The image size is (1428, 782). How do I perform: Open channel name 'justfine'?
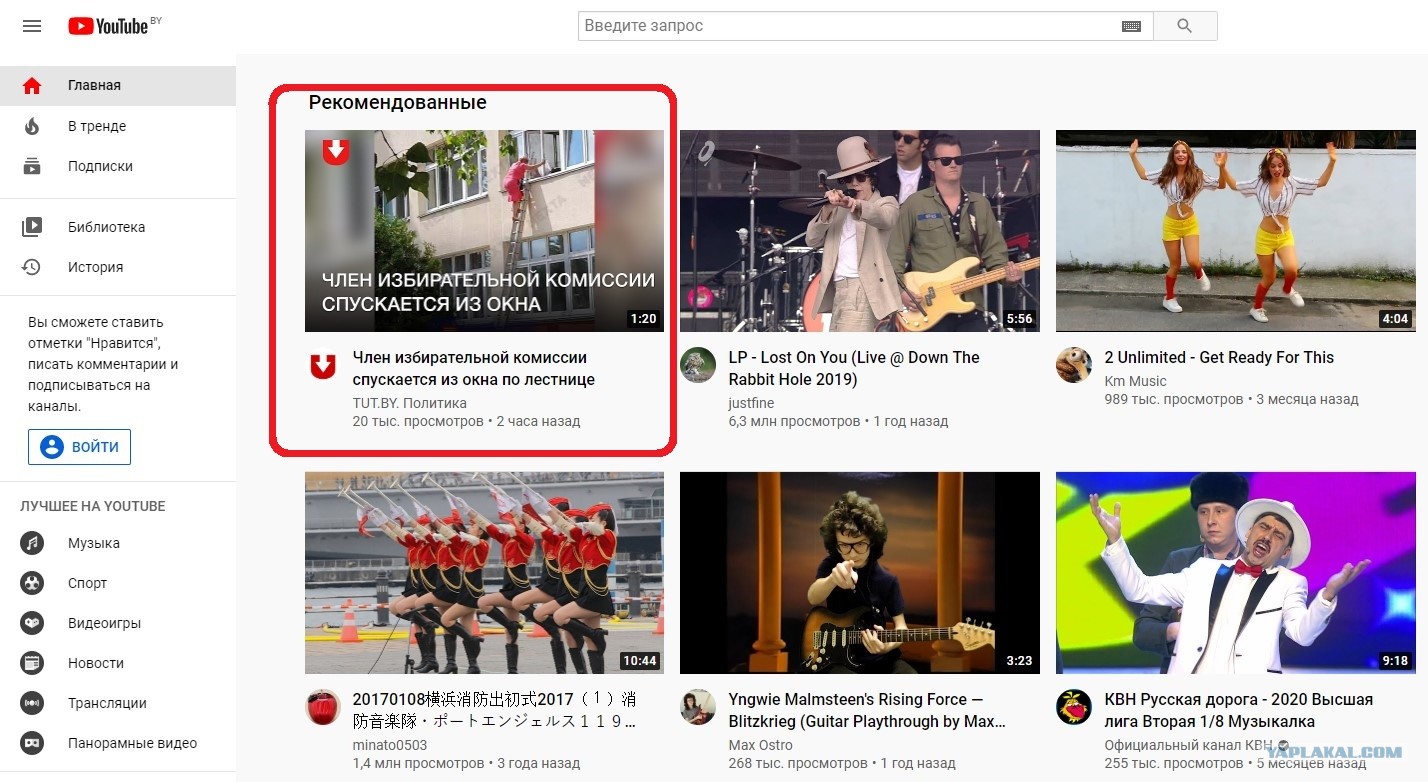point(753,403)
